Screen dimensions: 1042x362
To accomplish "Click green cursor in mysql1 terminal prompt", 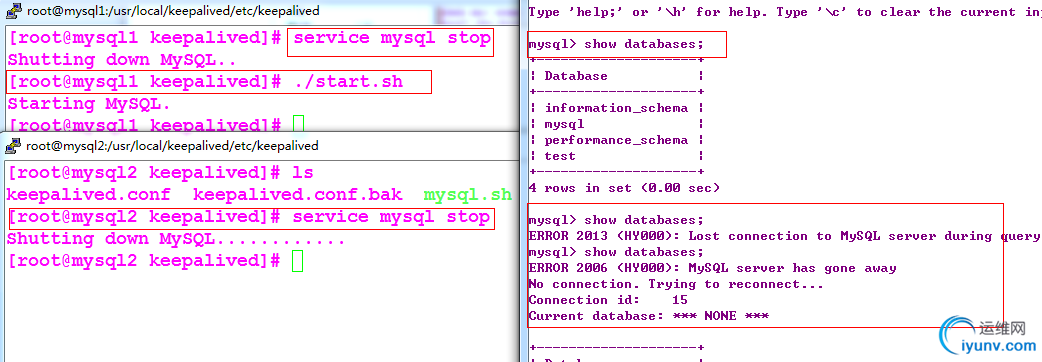I will pos(298,125).
